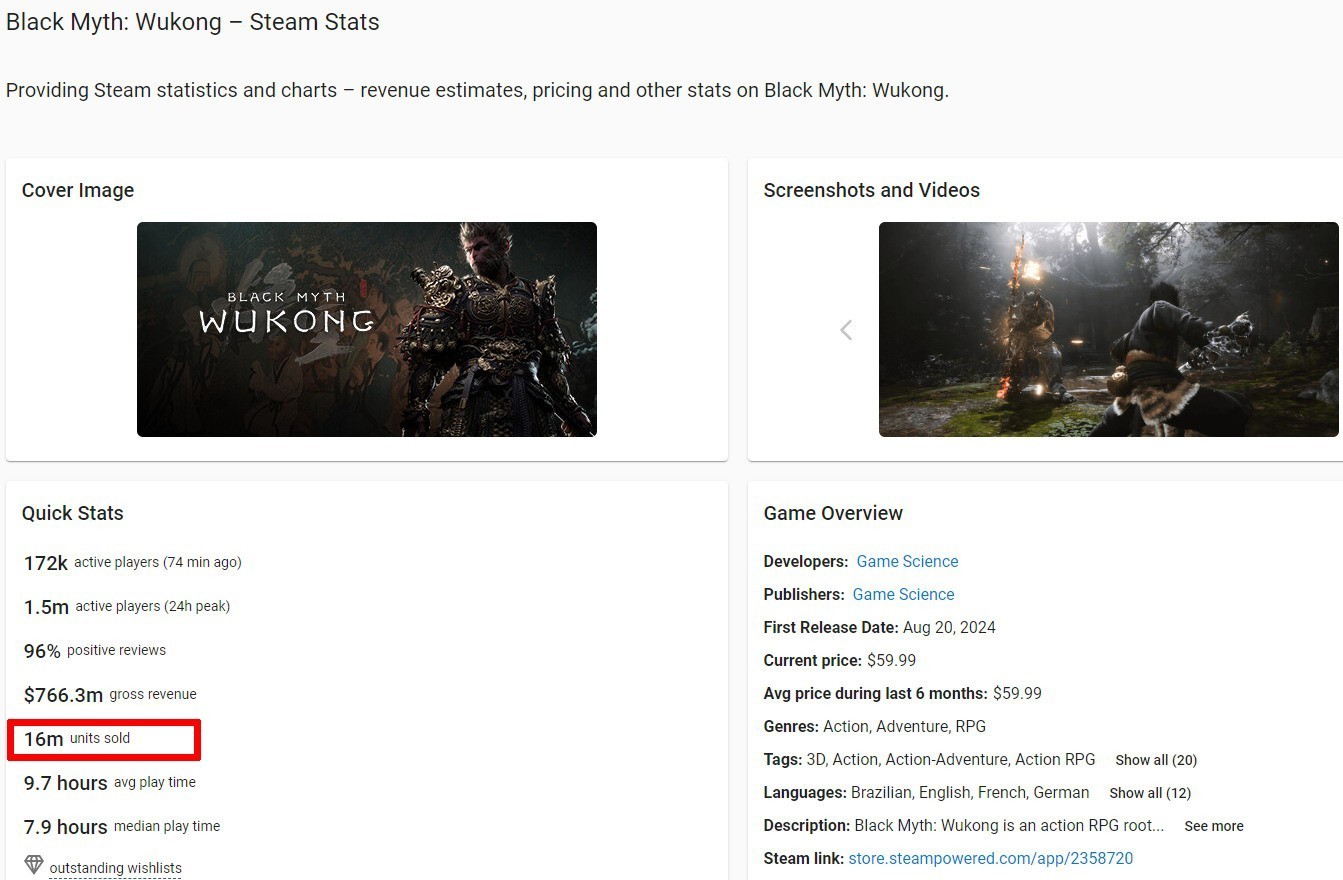Image resolution: width=1343 pixels, height=880 pixels.
Task: Select the 1.5m 24h peak players stat
Action: (x=127, y=607)
